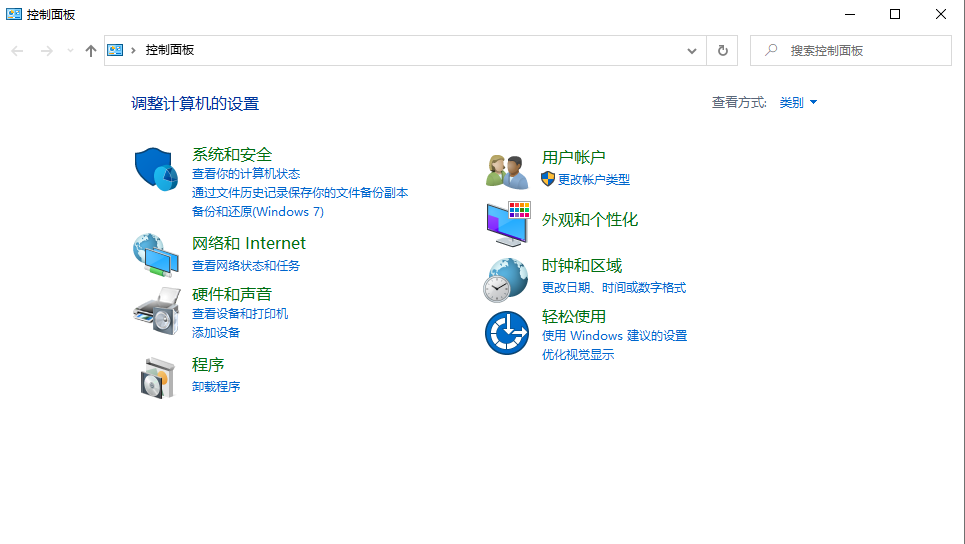Open recent locations dropdown arrow
Screen dimensions: 965x544
pyautogui.click(x=70, y=50)
